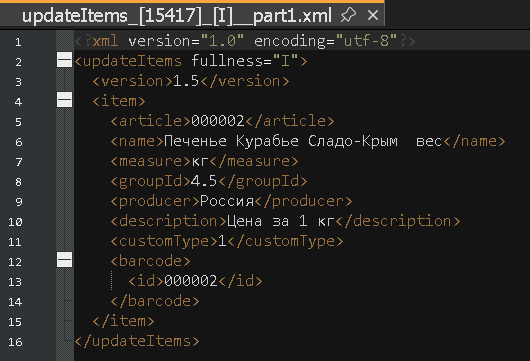Pin the updateItems XML tab
This screenshot has height=361, width=530.
click(x=348, y=15)
